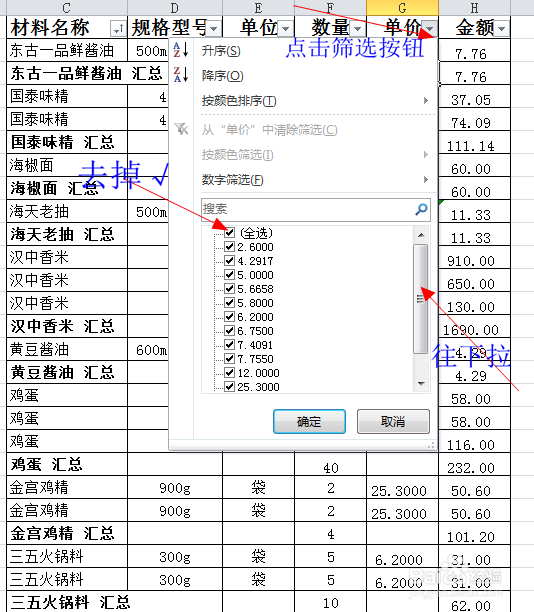Screen dimensions: 534x612
Task: Click quantity cell 40
Action: [330, 464]
